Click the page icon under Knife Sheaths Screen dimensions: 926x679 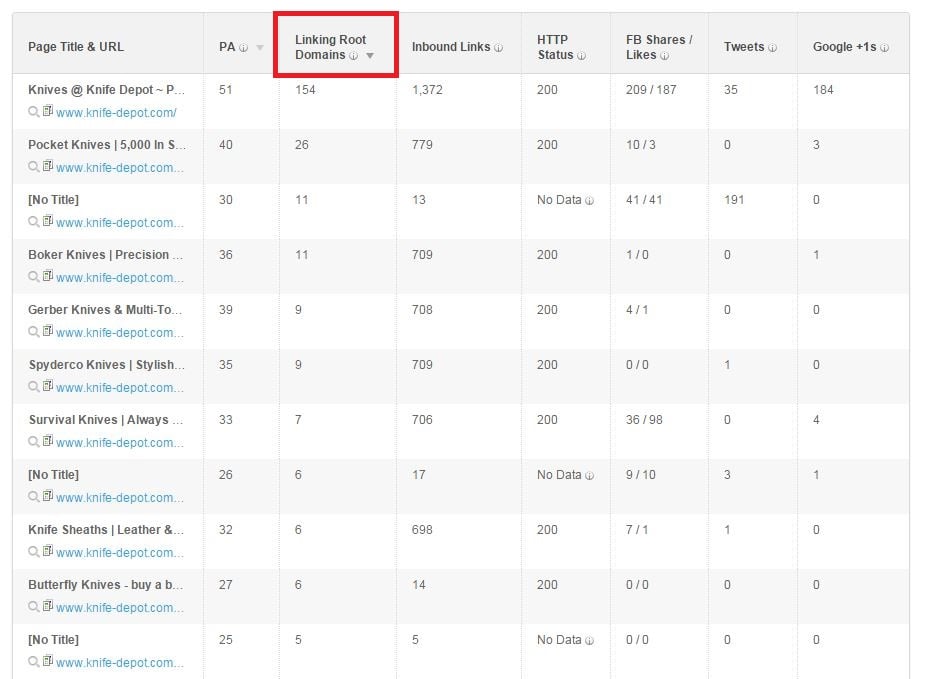click(48, 550)
